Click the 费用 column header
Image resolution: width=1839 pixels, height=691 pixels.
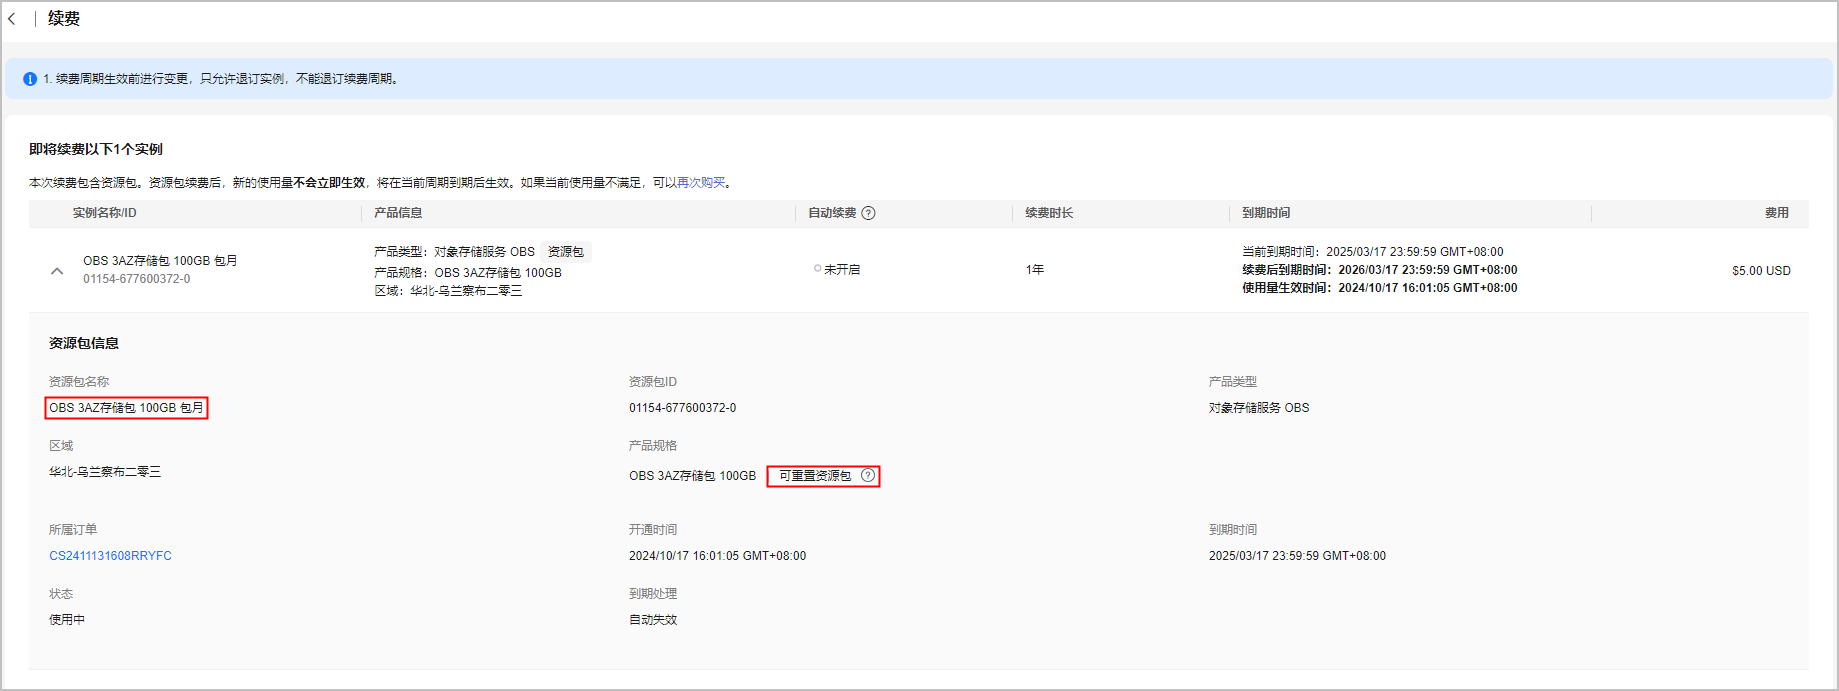(1776, 213)
